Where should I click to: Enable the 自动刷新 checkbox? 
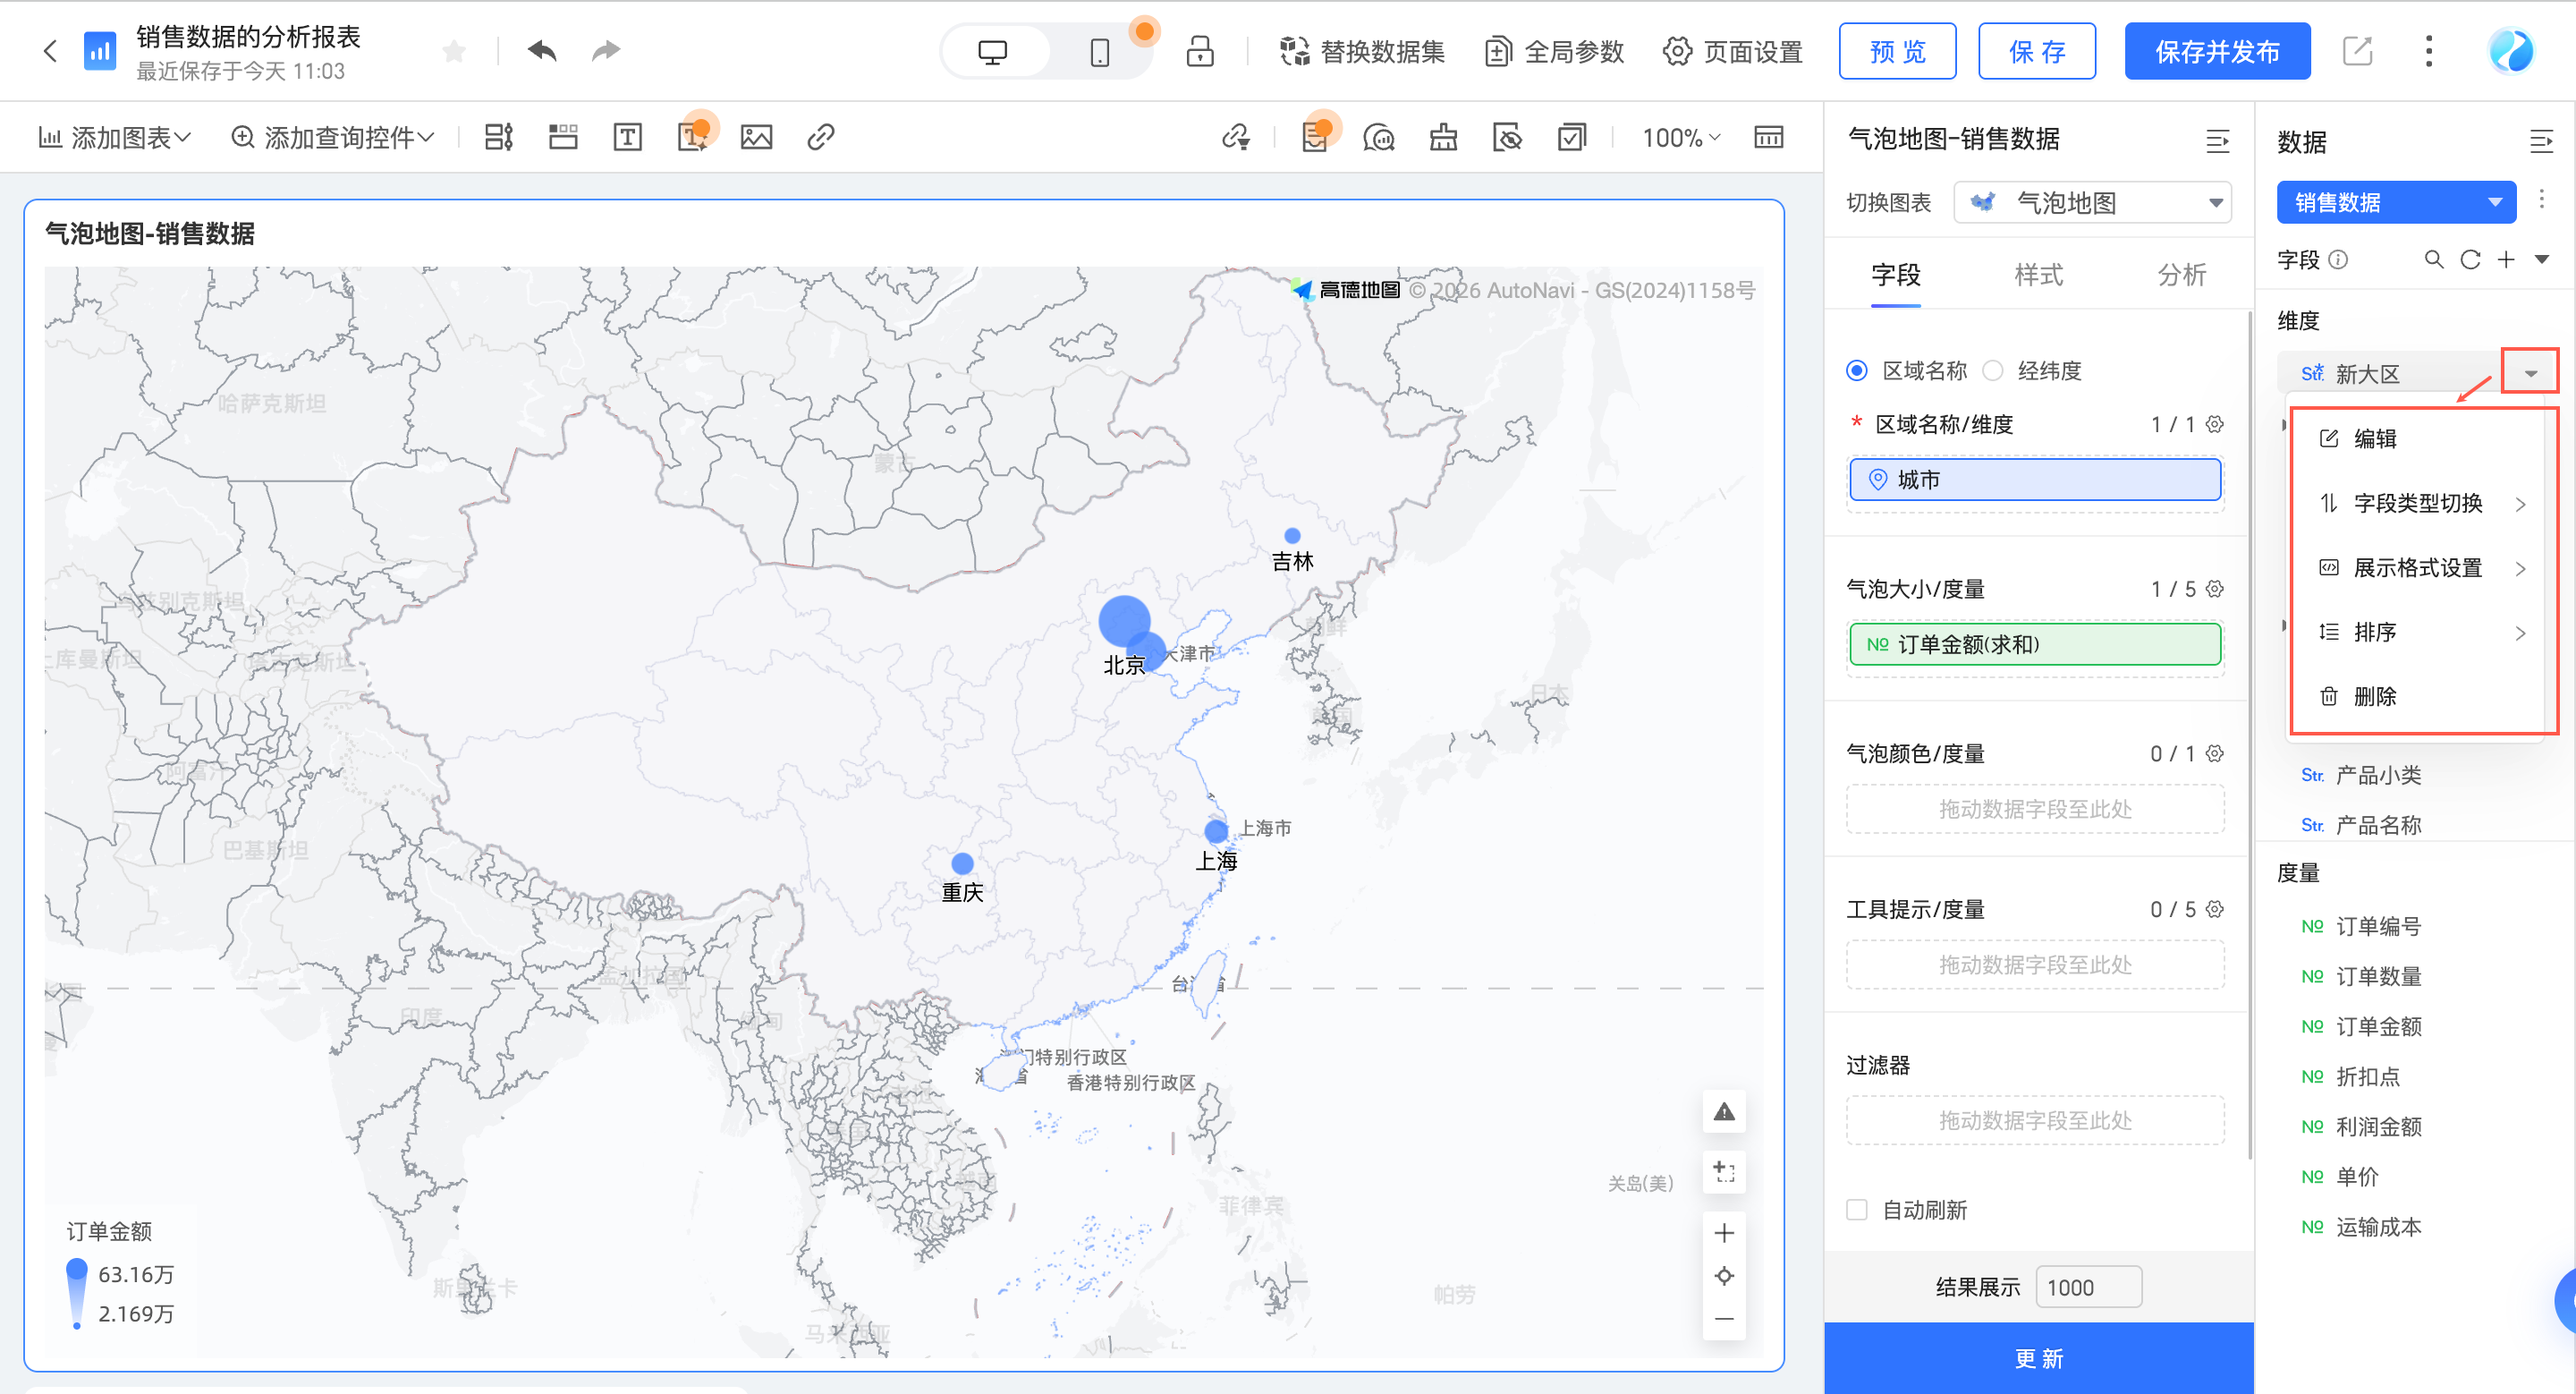coord(1857,1210)
